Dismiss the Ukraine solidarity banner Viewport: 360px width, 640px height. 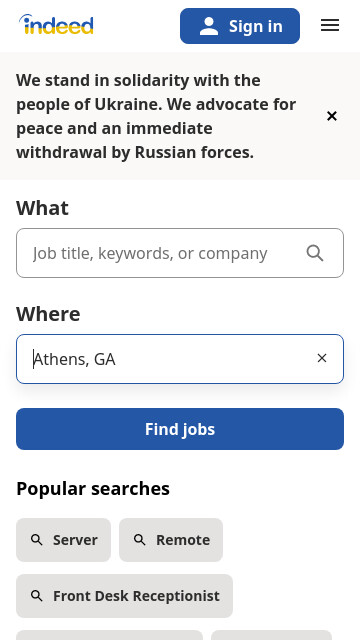click(332, 116)
